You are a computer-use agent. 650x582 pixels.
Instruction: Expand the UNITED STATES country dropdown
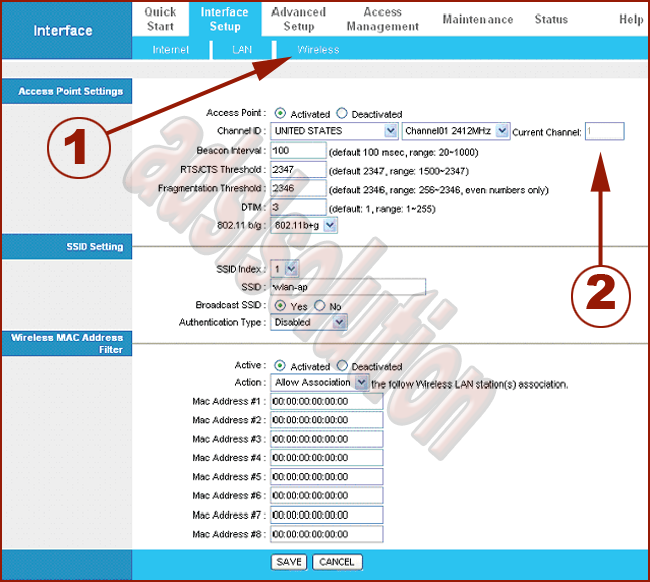tap(334, 131)
